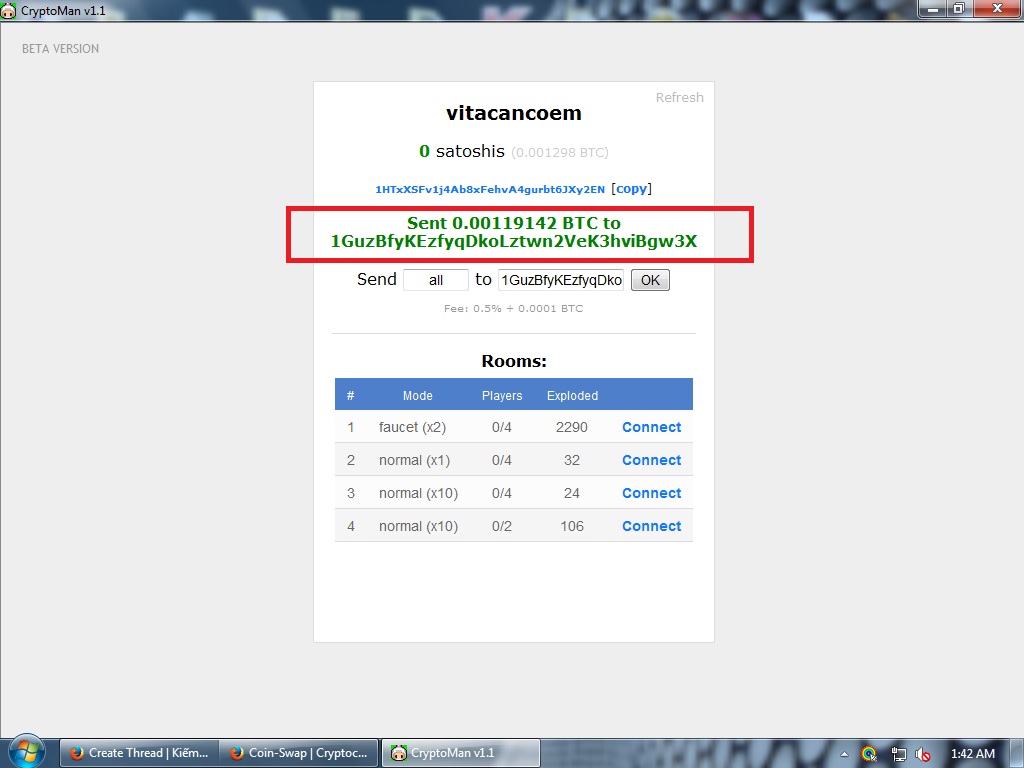This screenshot has width=1024, height=768.
Task: Minimize the CryptoMan window
Action: pos(933,9)
